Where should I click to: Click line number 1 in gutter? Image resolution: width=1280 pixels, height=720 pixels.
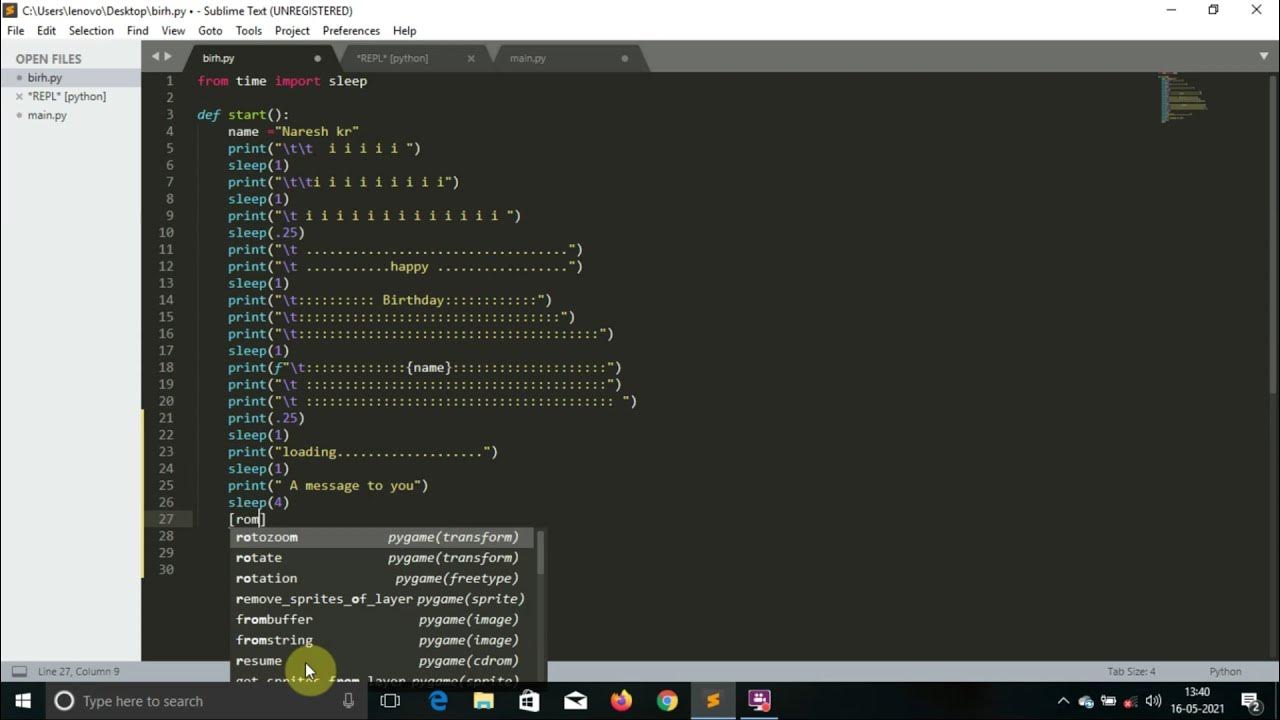170,81
